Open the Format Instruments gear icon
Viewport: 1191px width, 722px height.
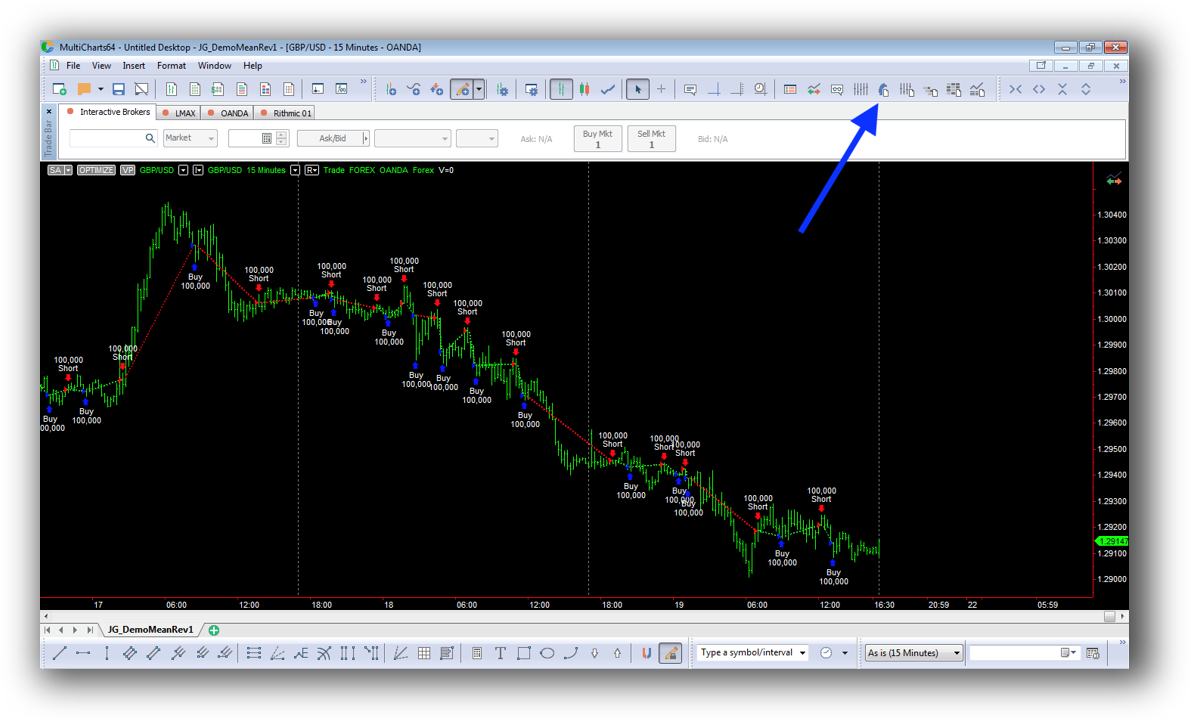point(502,90)
